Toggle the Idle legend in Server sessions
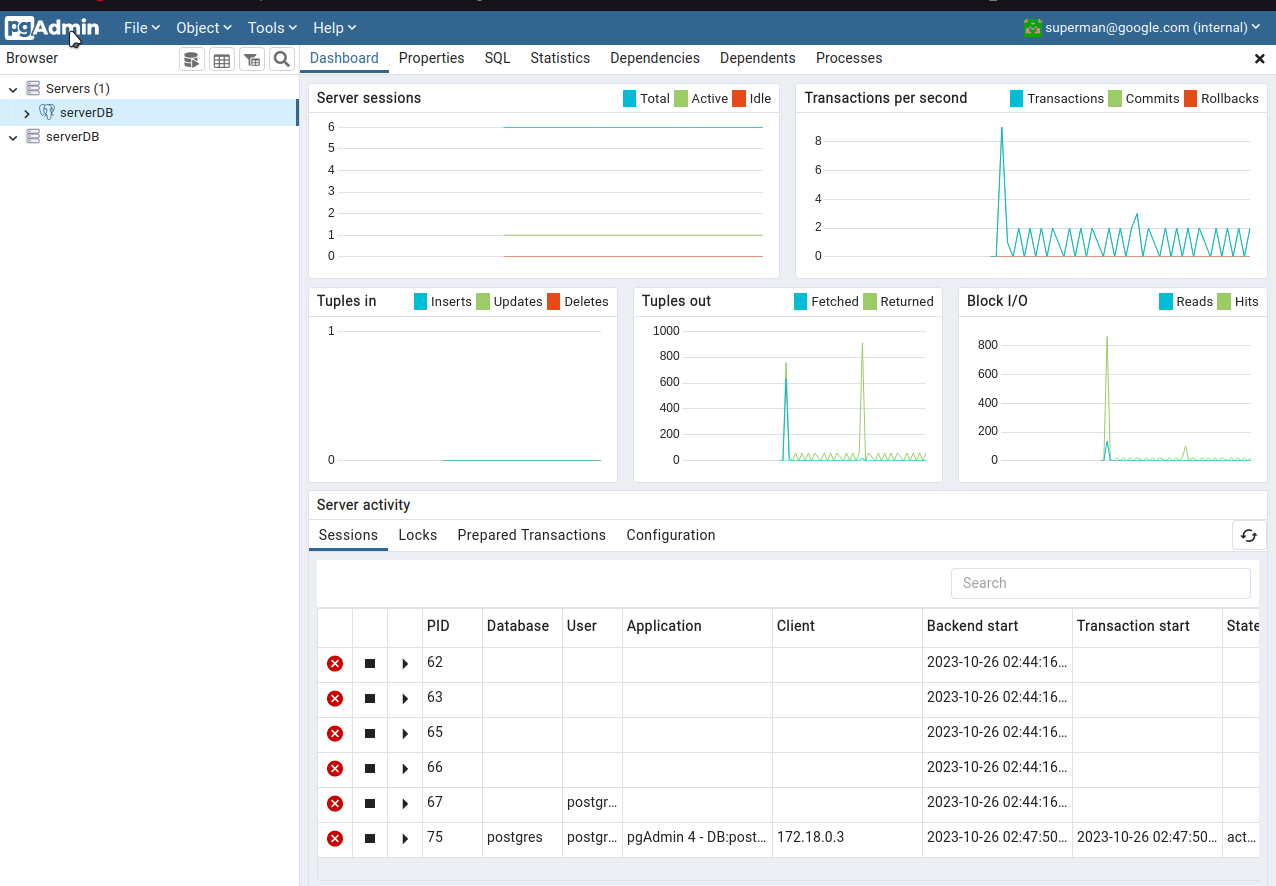 (739, 98)
